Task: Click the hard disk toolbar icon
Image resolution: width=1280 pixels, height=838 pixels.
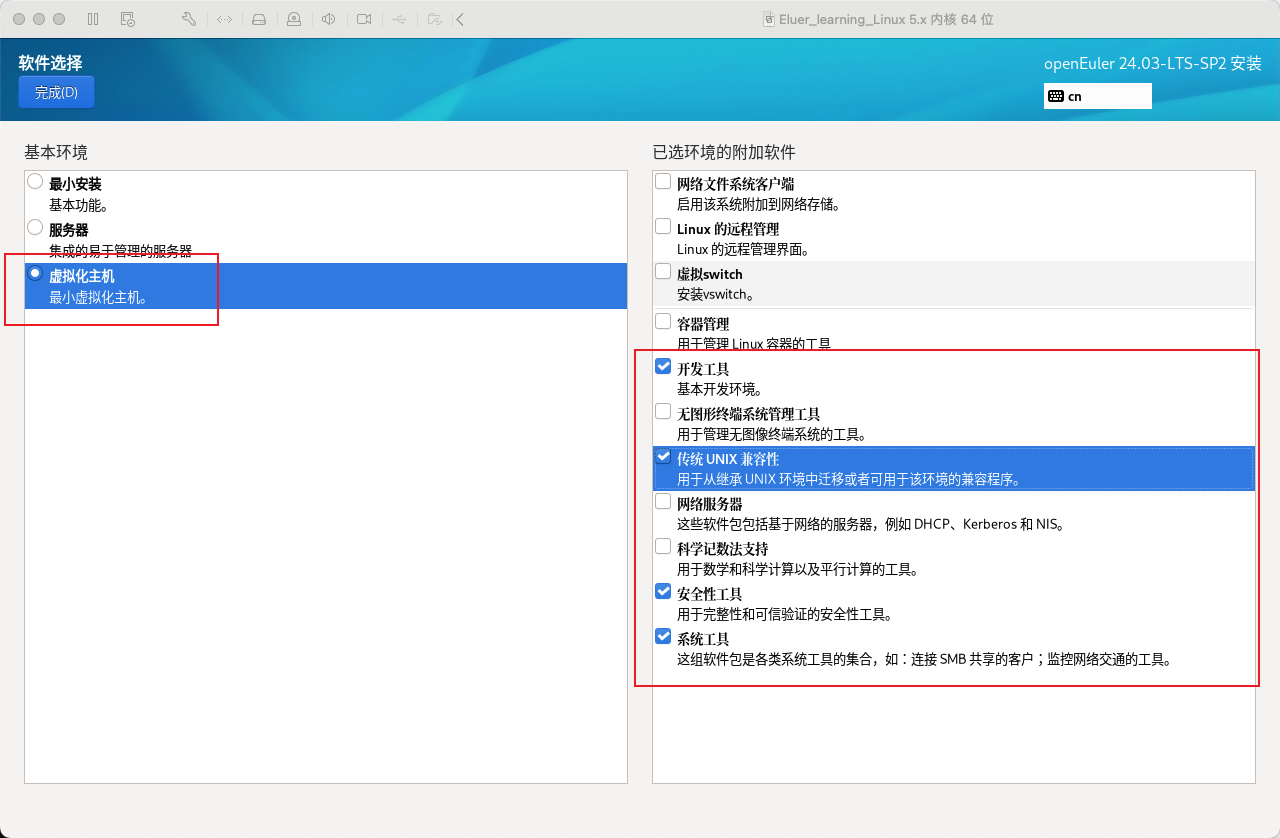Action: 259,19
